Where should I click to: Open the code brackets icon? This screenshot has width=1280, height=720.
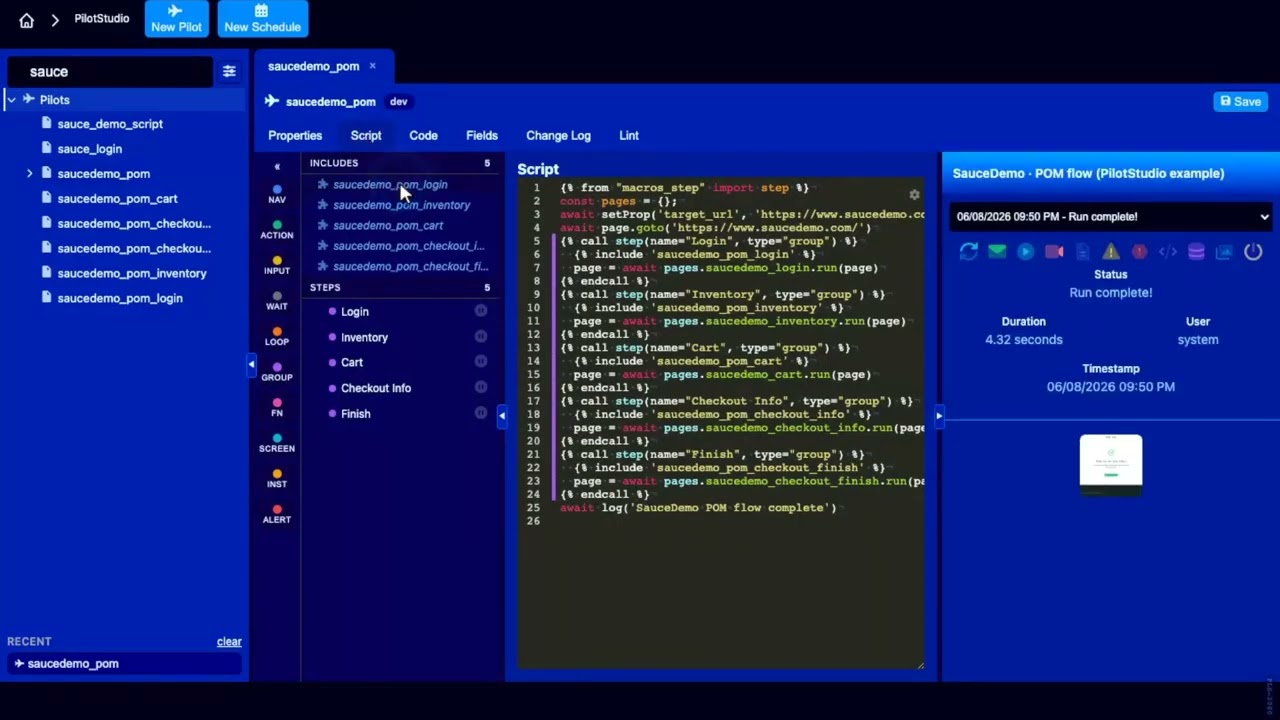click(1168, 252)
